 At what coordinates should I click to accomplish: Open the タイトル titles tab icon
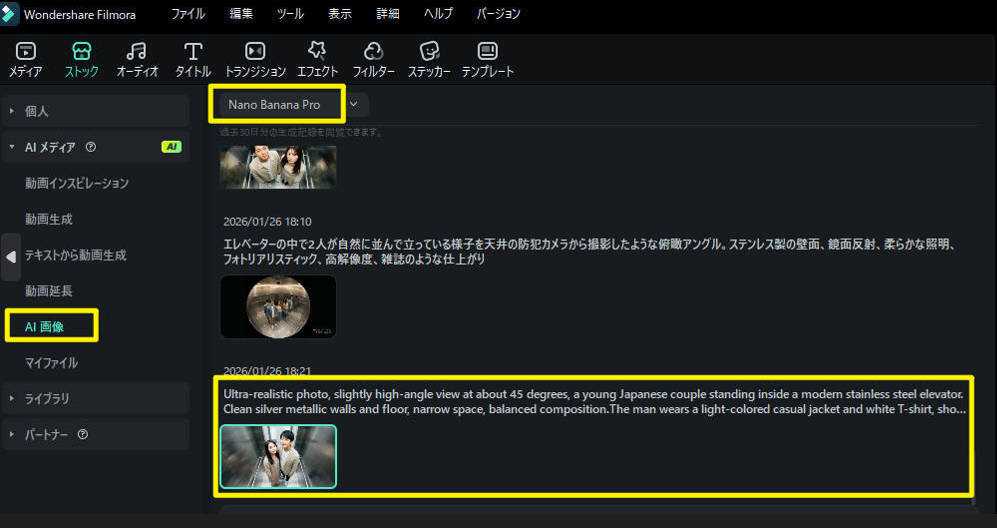[x=193, y=51]
